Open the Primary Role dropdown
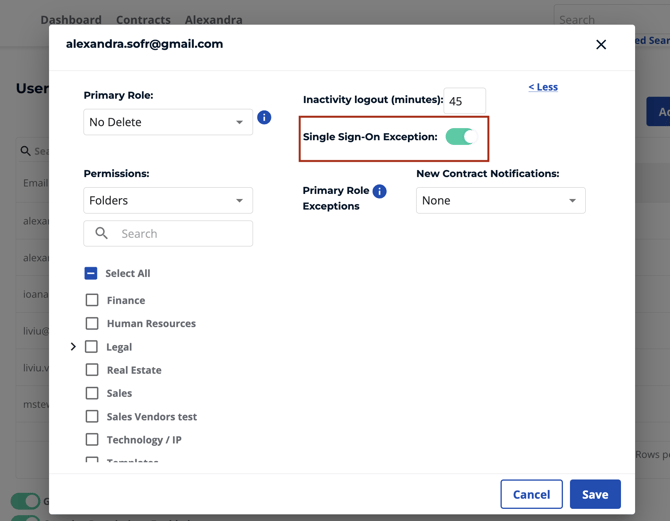670x521 pixels. coord(168,122)
